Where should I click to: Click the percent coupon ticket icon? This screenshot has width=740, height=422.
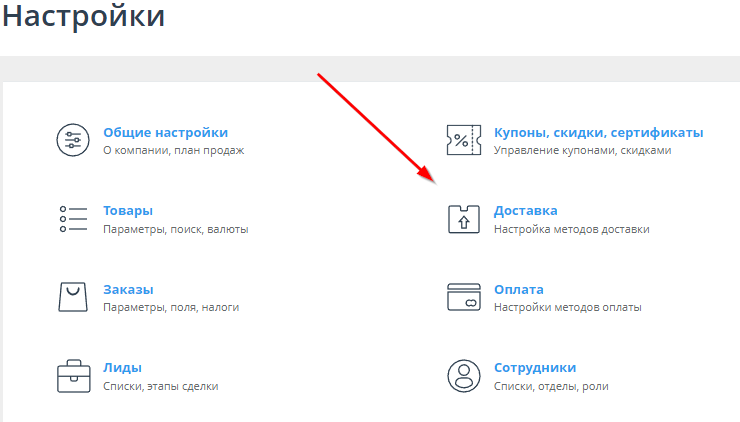(x=464, y=141)
